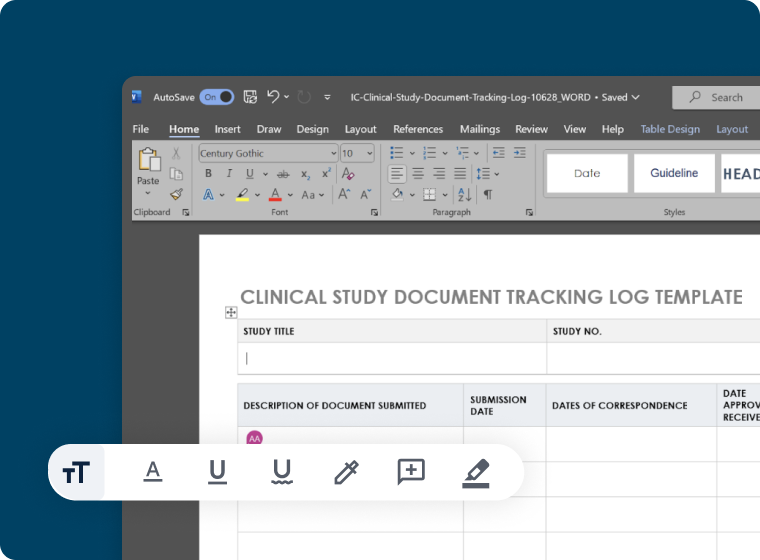Apply the Guideline style
The height and width of the screenshot is (560, 760).
coord(674,173)
